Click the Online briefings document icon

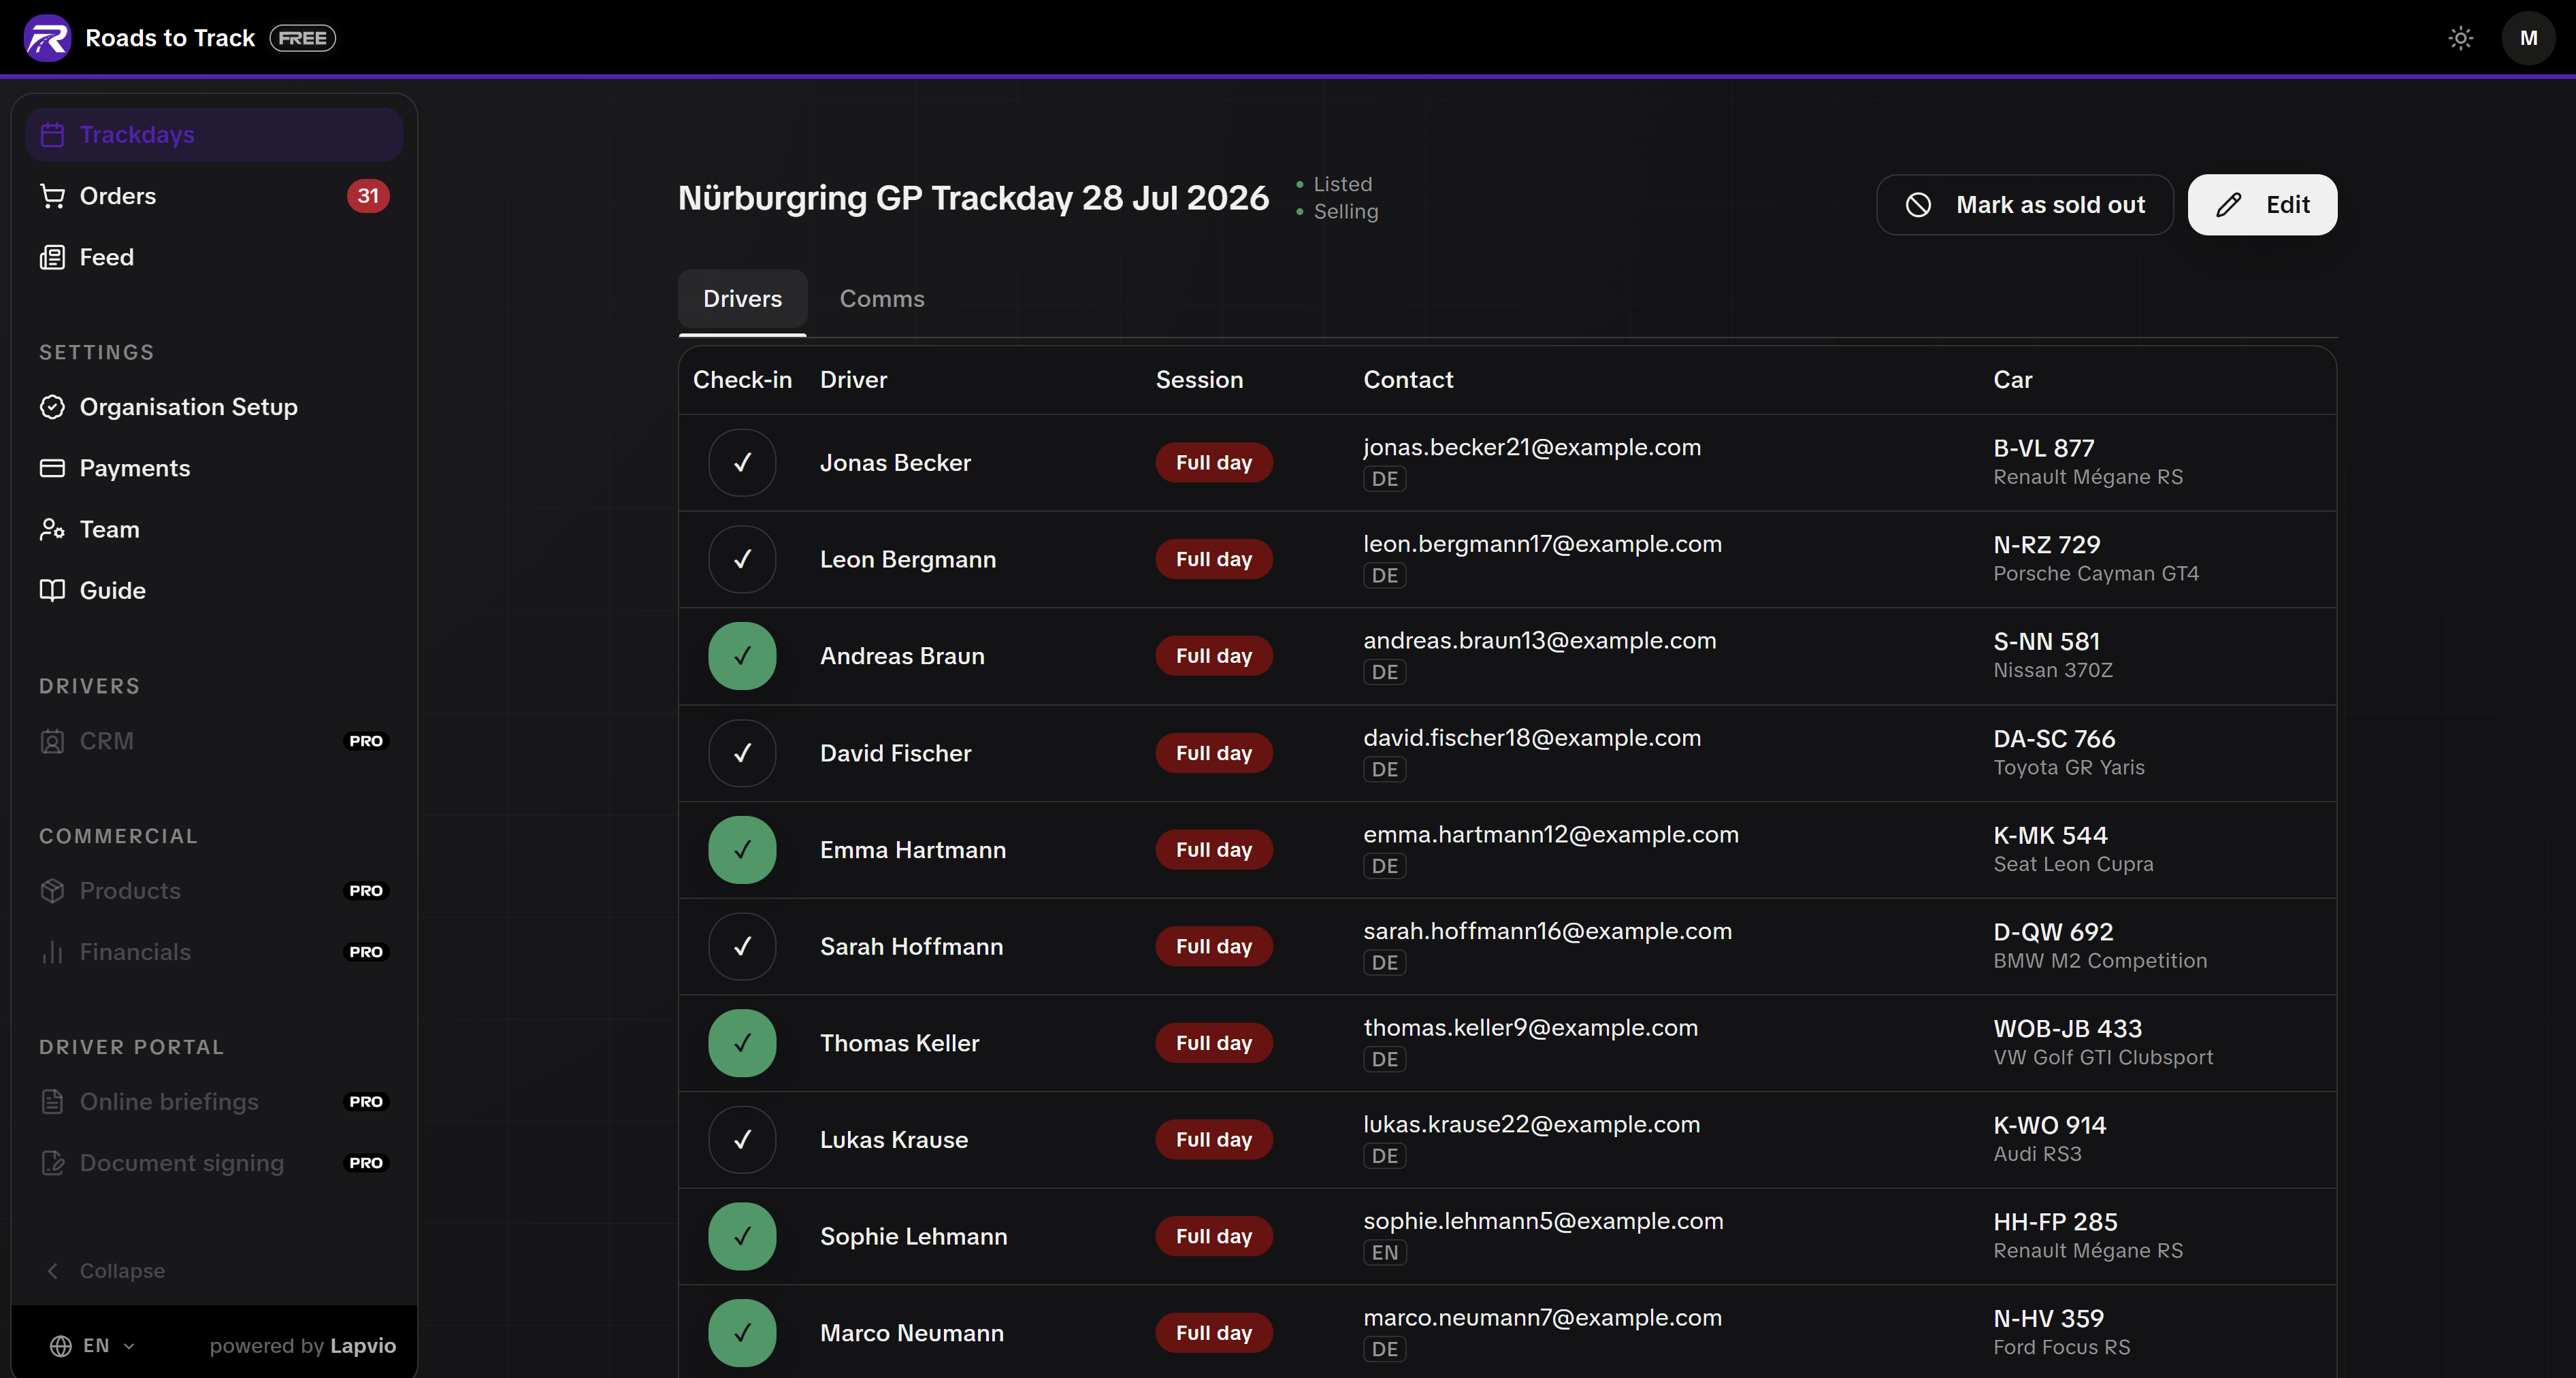click(x=52, y=1102)
